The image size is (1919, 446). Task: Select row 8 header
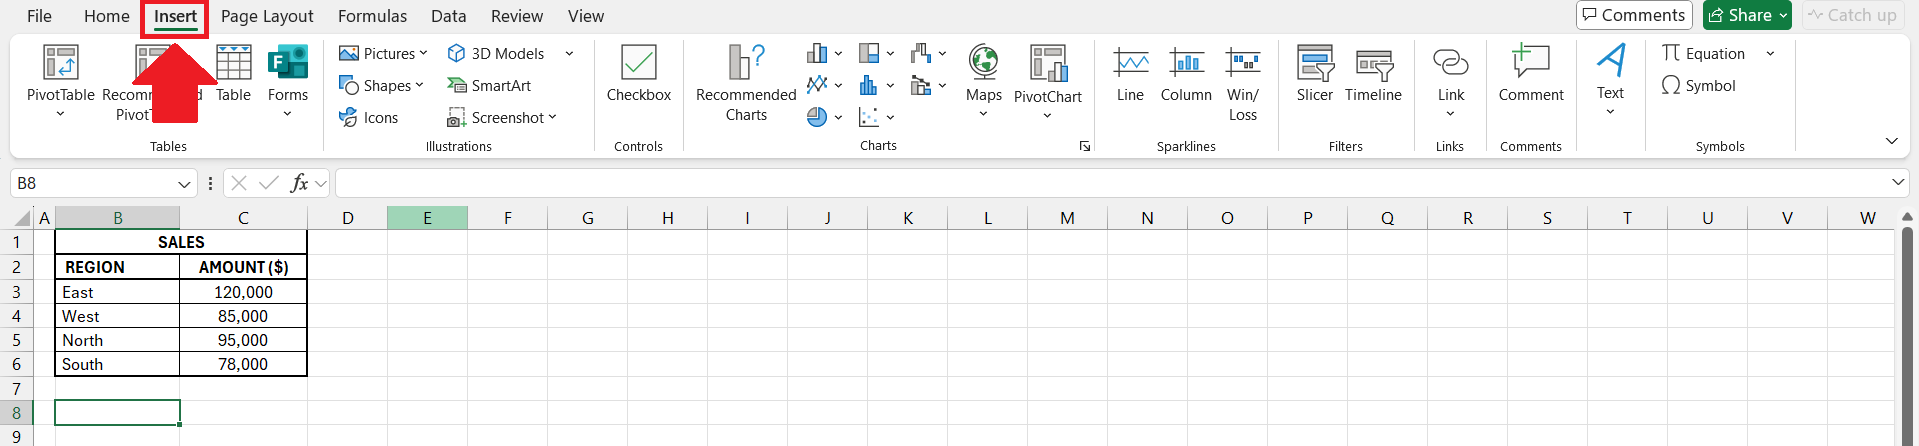pyautogui.click(x=16, y=413)
